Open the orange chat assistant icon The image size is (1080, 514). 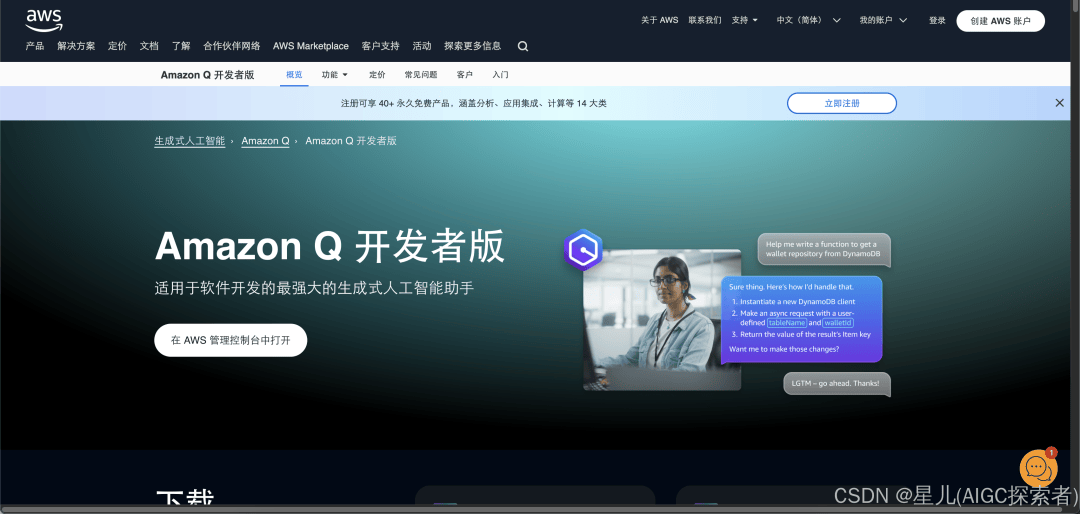(x=1038, y=468)
